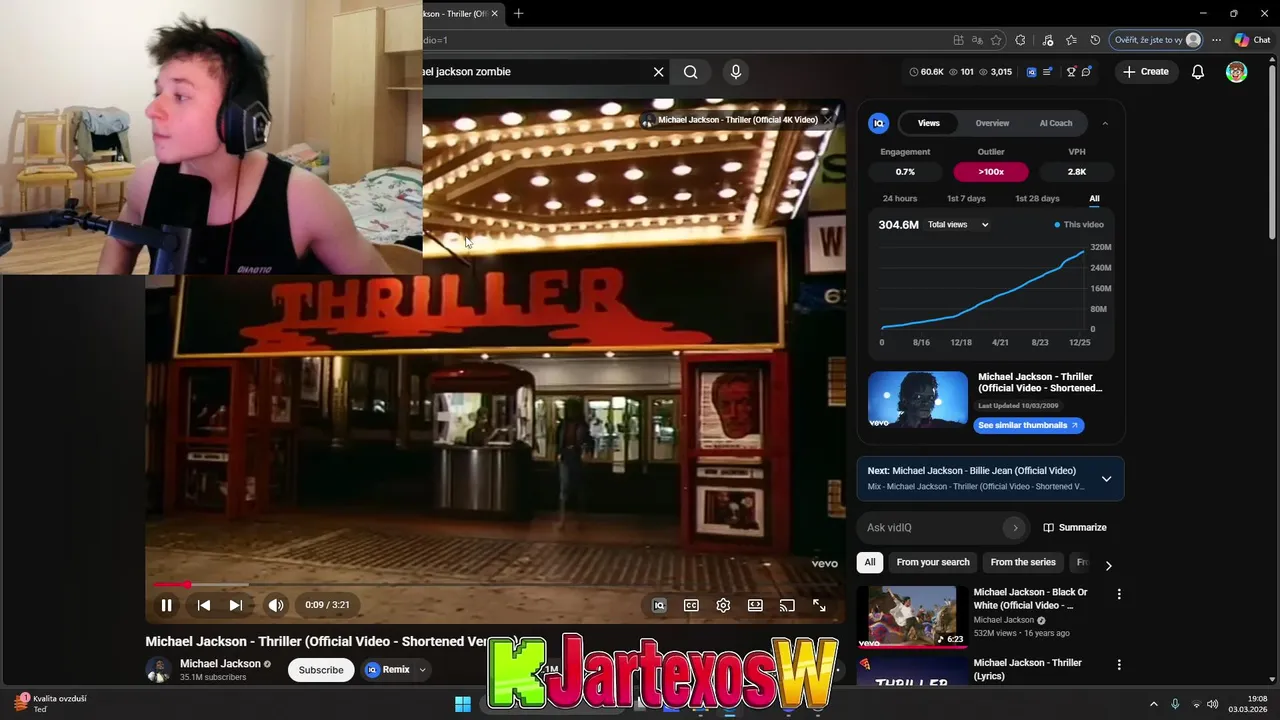The image size is (1280, 720).
Task: Cast video to a device
Action: [787, 605]
